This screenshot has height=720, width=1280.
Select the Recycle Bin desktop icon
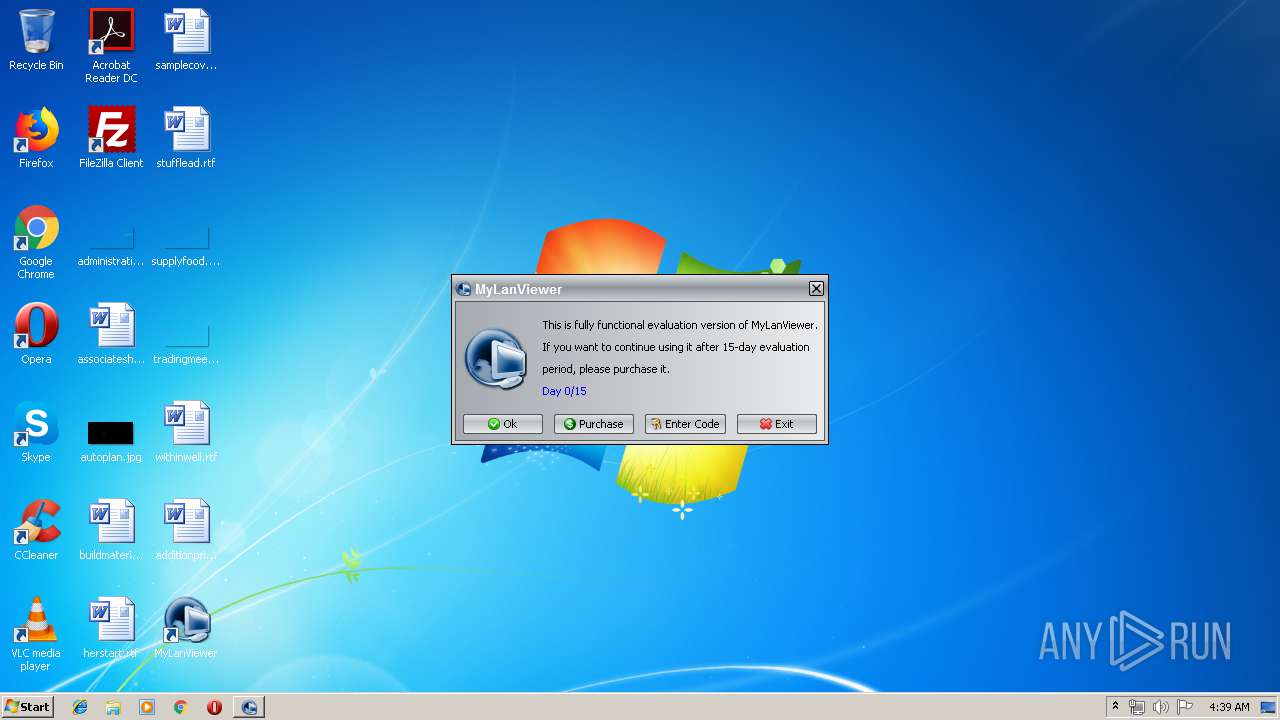coord(36,40)
